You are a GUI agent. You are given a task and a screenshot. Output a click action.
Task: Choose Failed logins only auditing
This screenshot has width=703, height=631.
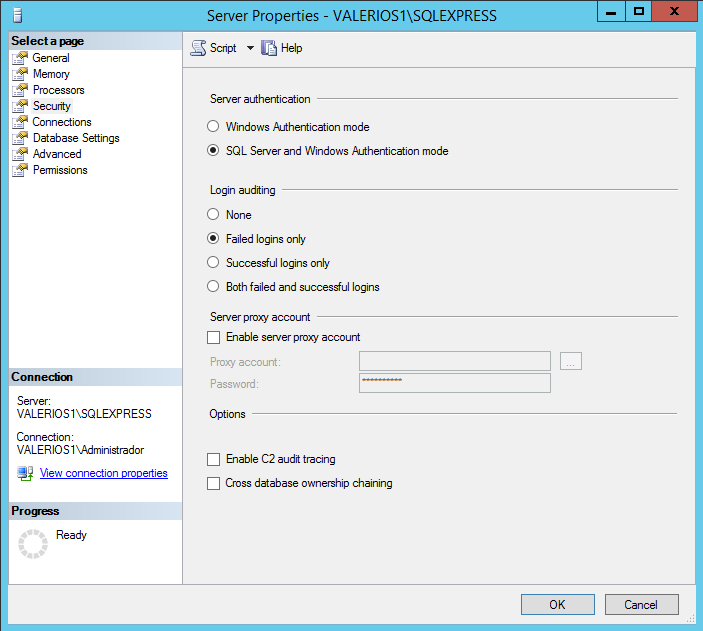pyautogui.click(x=213, y=238)
